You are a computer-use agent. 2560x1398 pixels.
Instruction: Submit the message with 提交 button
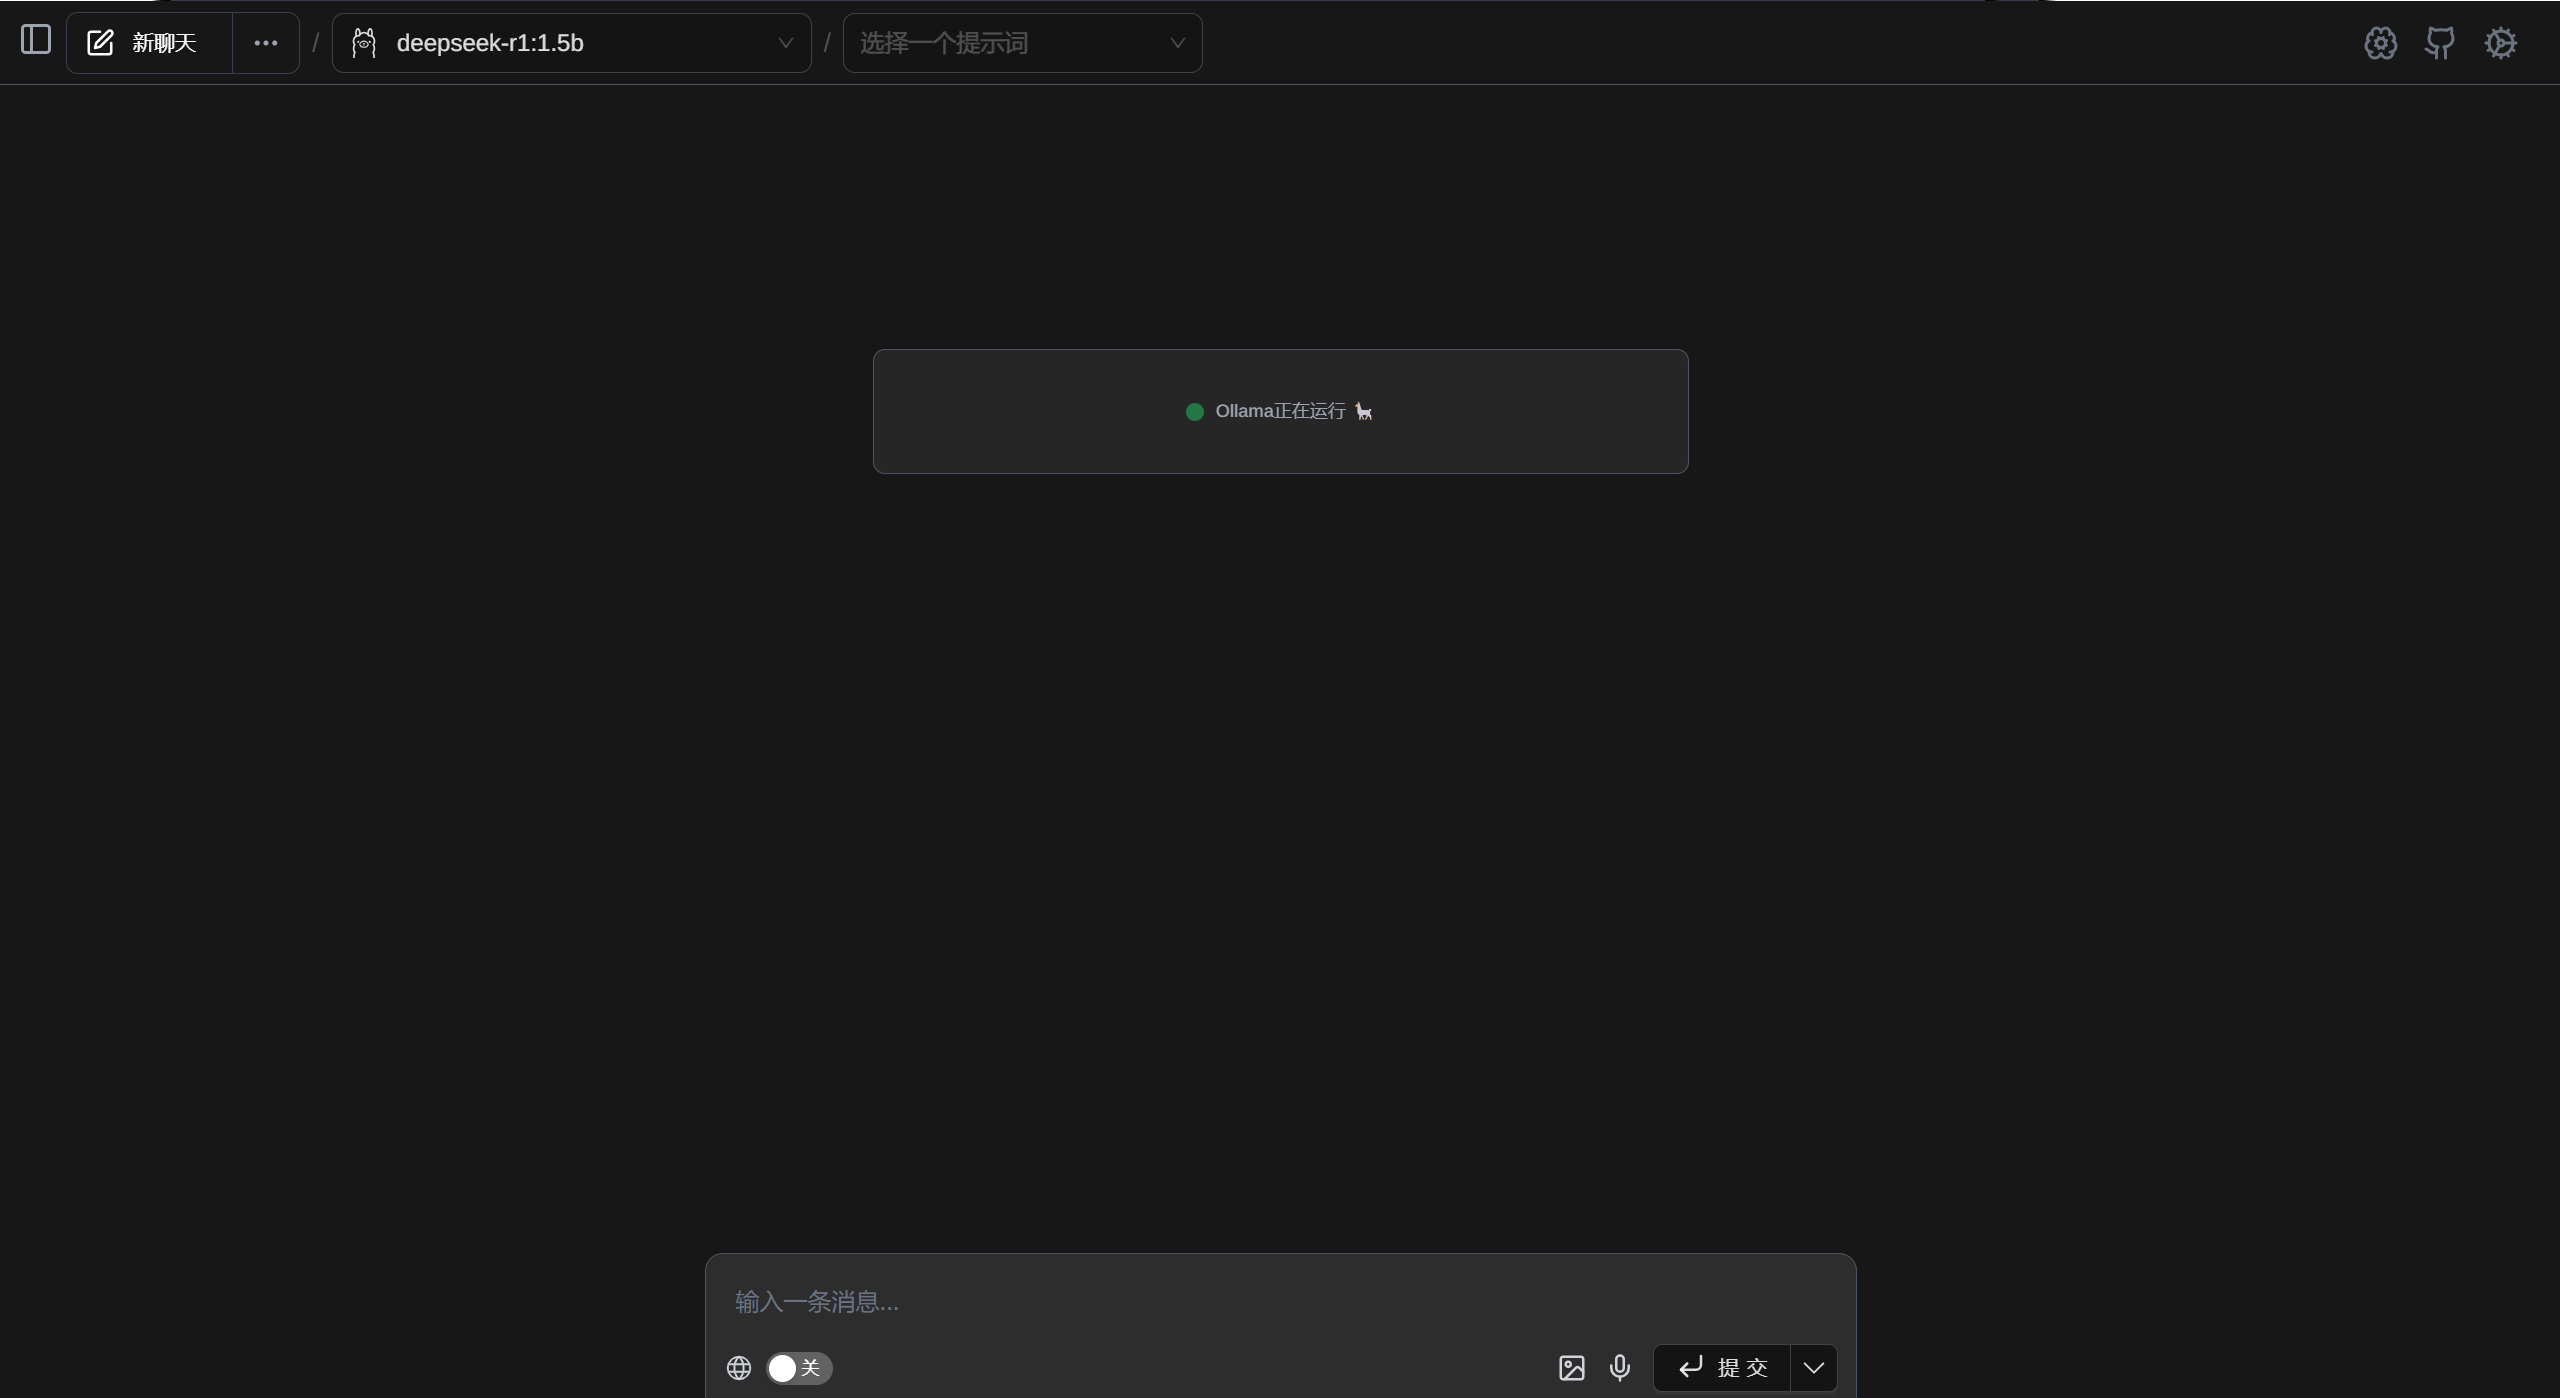tap(1722, 1368)
